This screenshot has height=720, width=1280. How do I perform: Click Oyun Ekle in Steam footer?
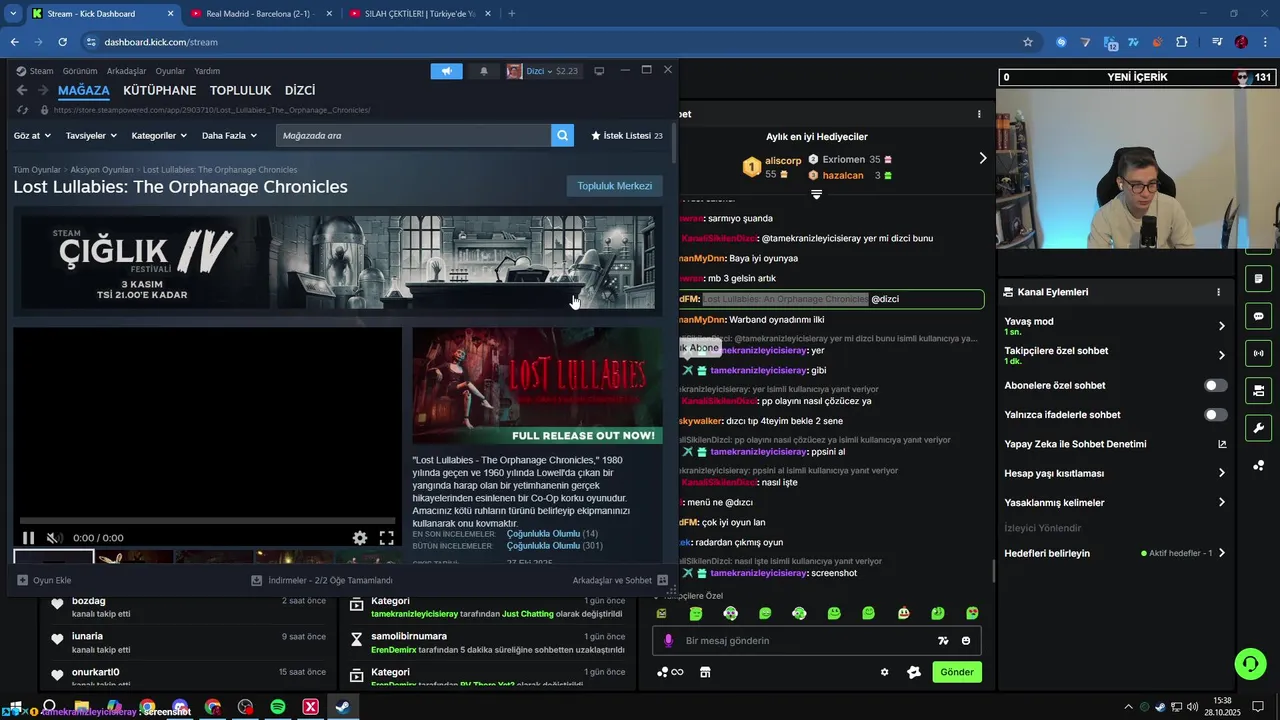44,580
